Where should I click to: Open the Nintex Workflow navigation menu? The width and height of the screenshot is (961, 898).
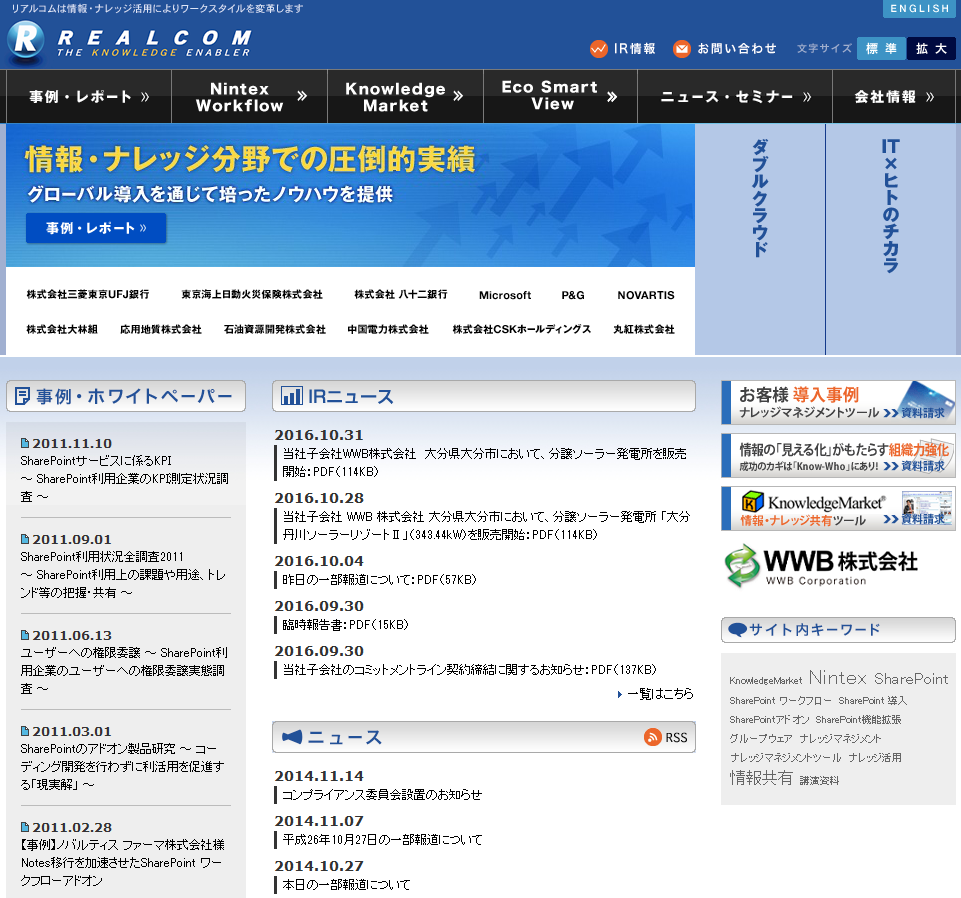pos(249,97)
